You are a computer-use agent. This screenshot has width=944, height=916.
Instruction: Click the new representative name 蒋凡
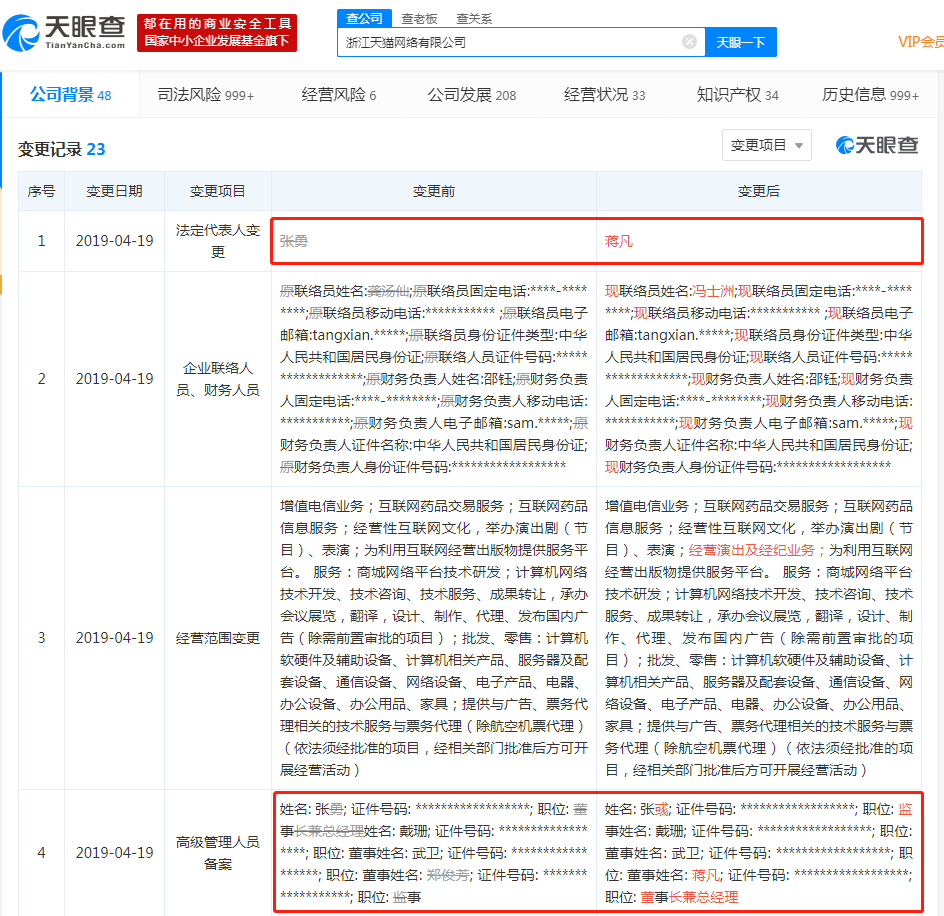coord(619,241)
